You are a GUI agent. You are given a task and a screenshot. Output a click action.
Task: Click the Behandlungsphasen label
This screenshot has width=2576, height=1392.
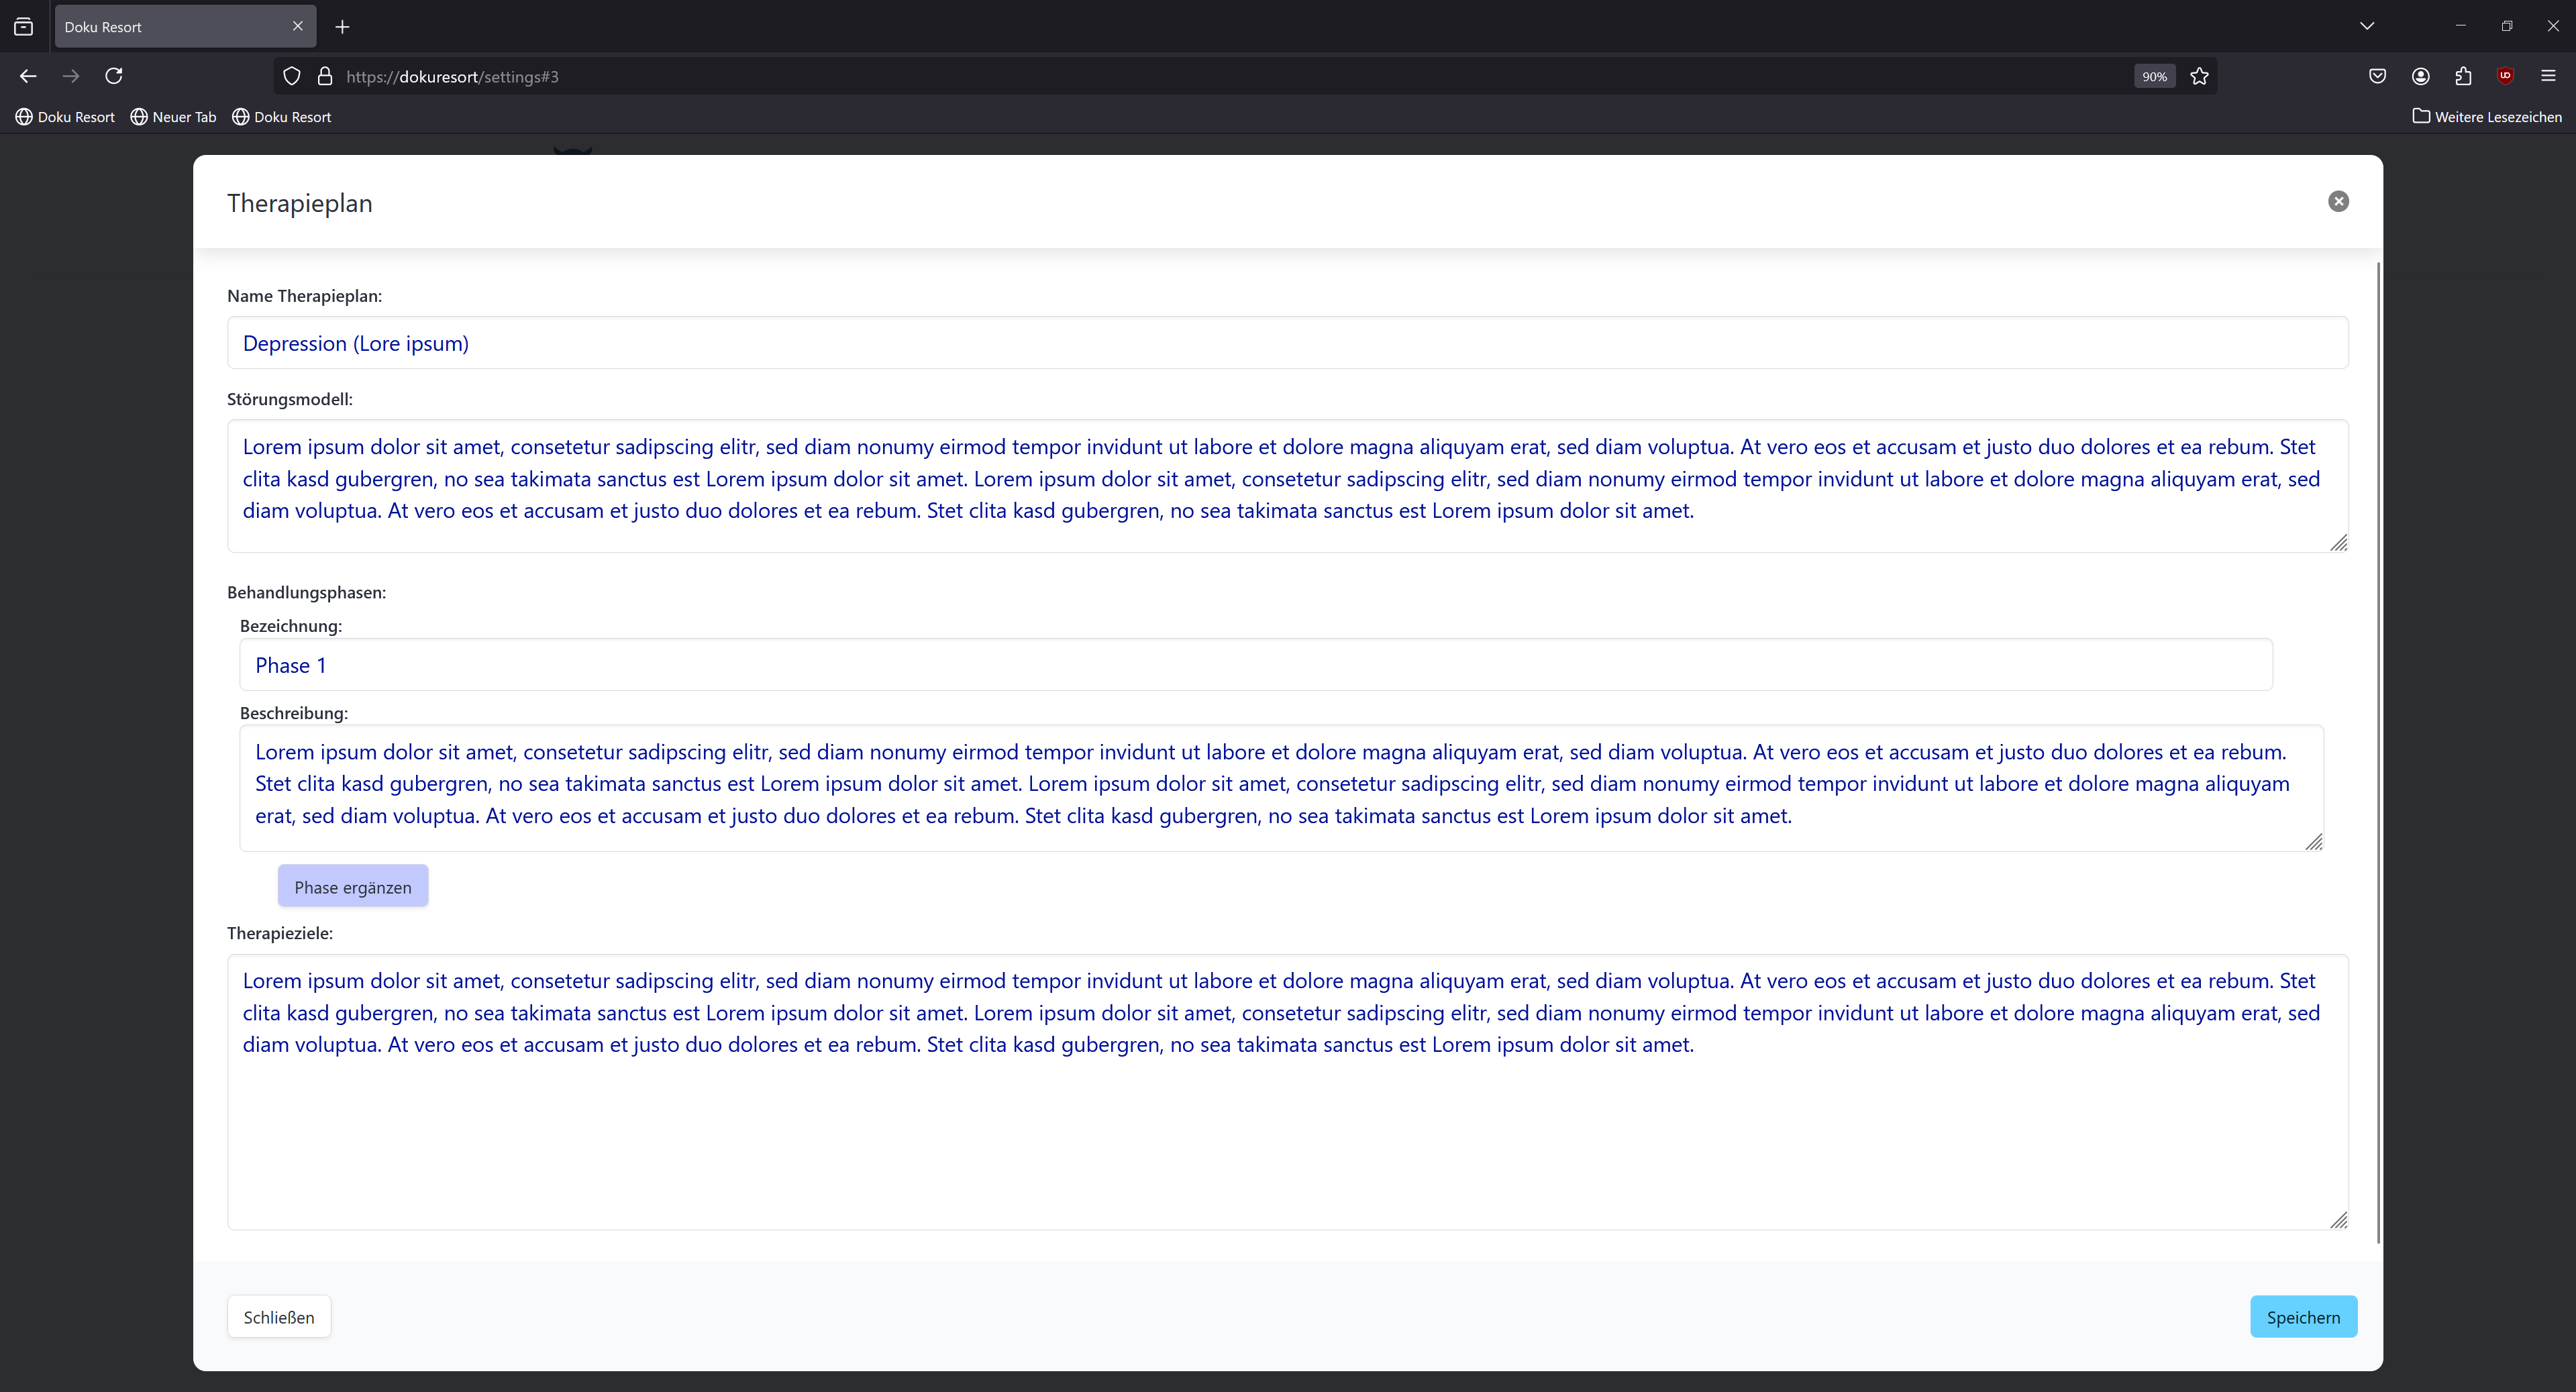[306, 592]
